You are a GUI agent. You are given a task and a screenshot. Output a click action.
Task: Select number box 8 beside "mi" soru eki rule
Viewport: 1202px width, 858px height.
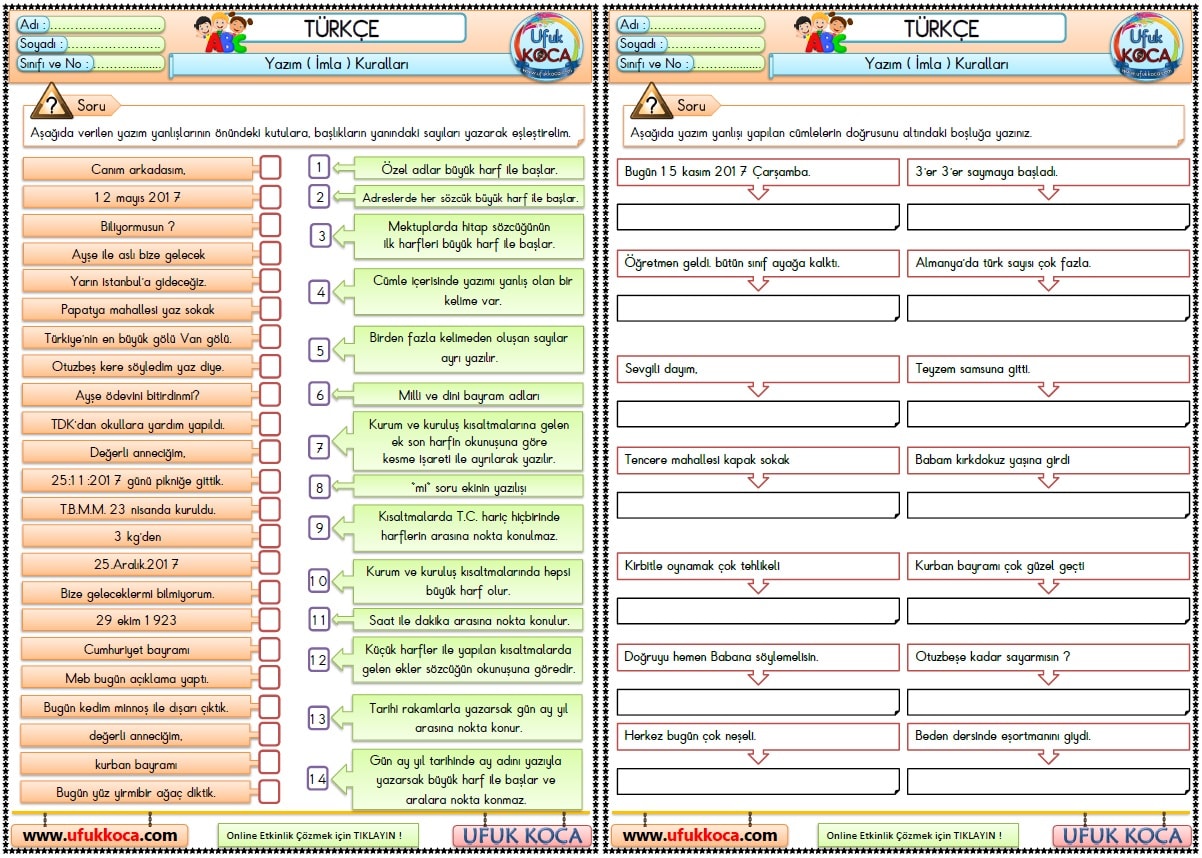[x=319, y=488]
